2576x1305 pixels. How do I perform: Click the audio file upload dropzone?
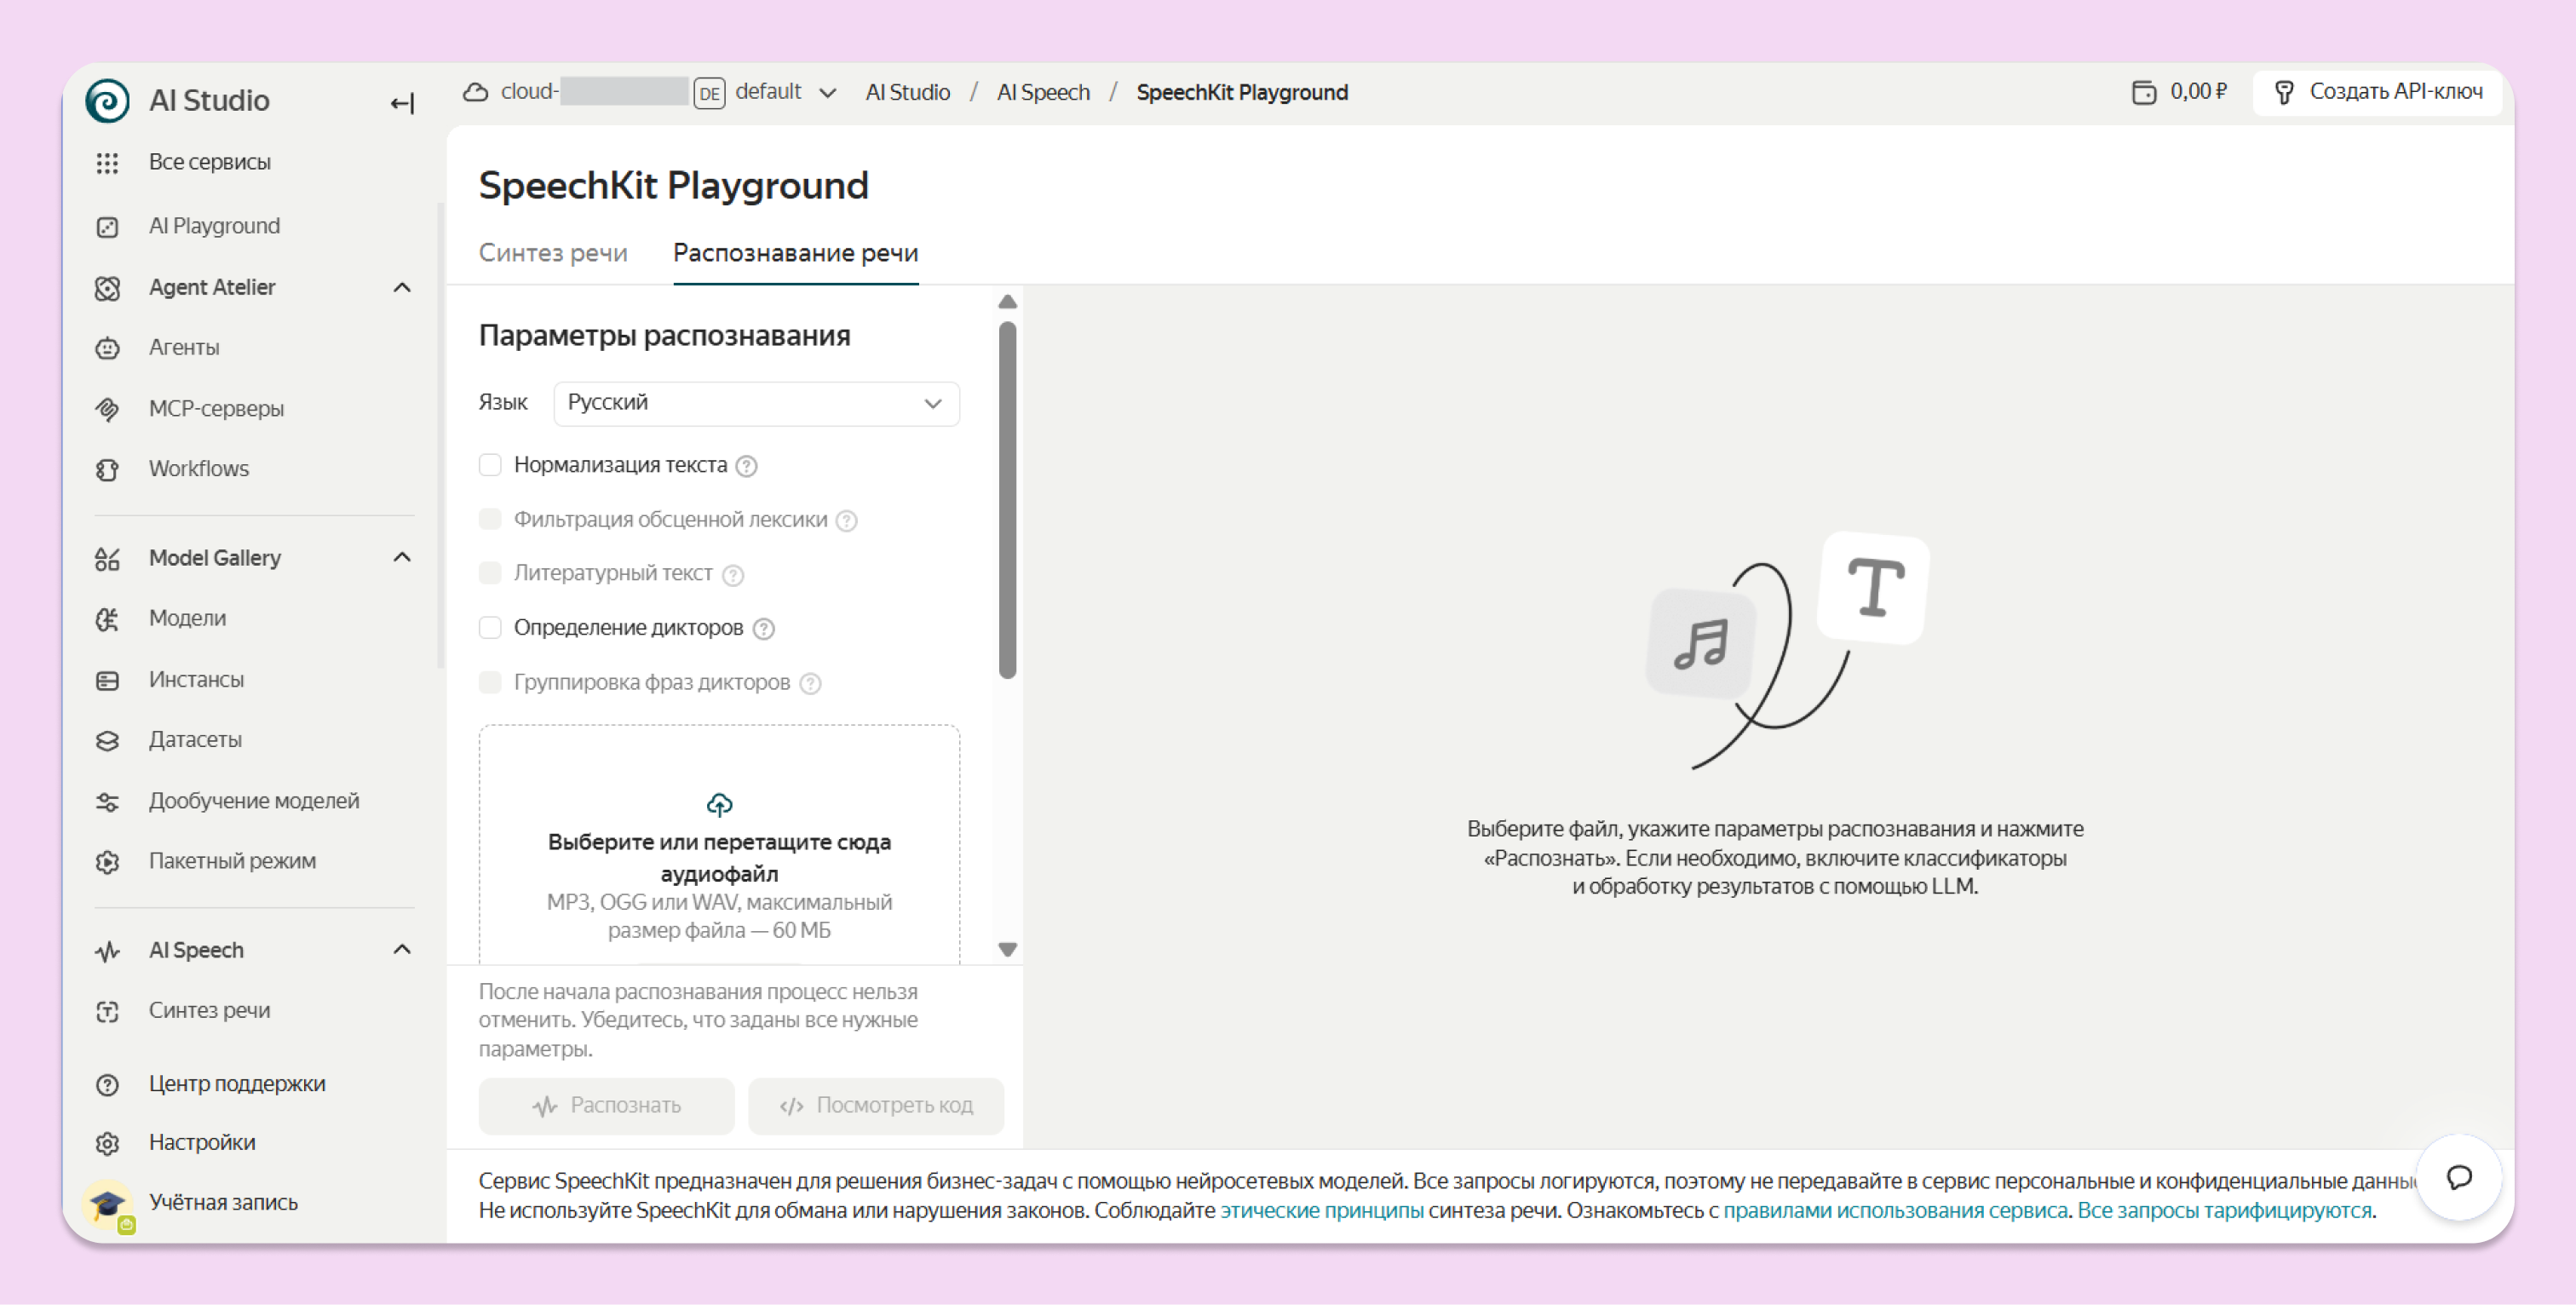[719, 845]
